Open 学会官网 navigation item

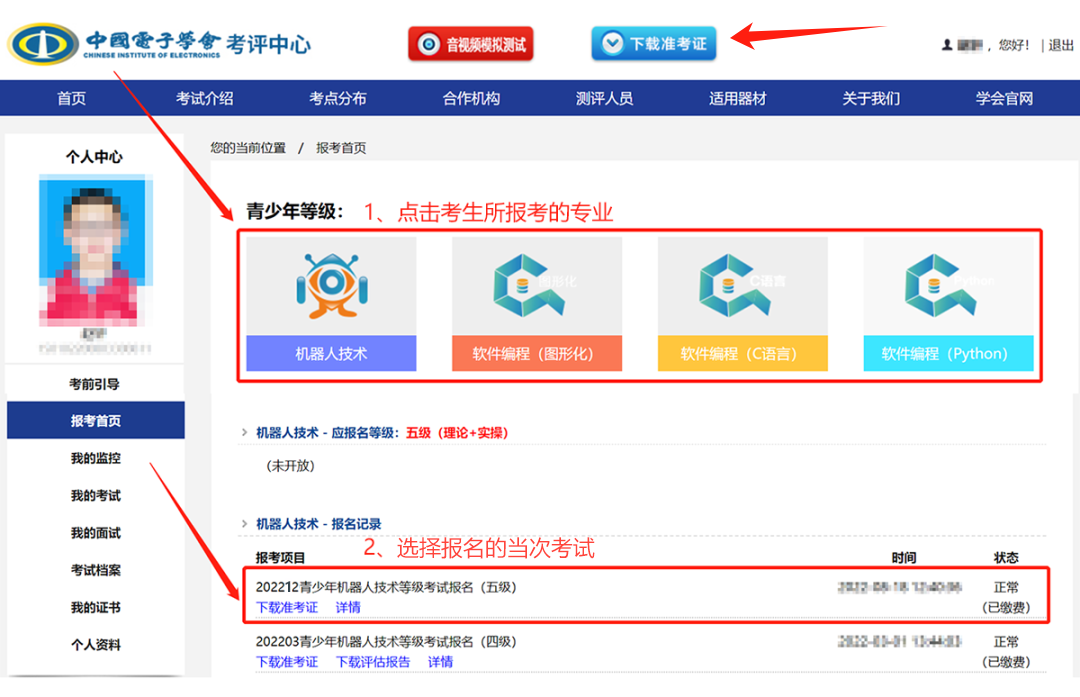[x=1004, y=98]
